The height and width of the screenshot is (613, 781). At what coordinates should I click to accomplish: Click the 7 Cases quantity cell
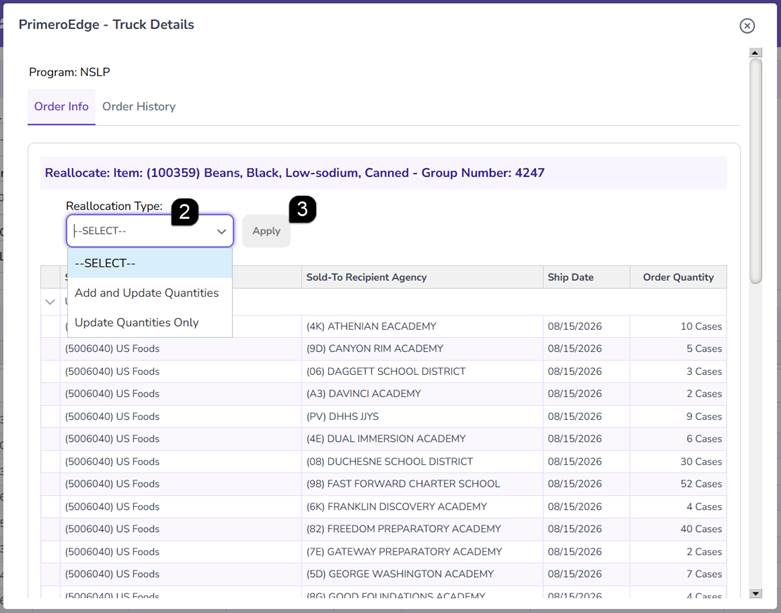(x=678, y=574)
